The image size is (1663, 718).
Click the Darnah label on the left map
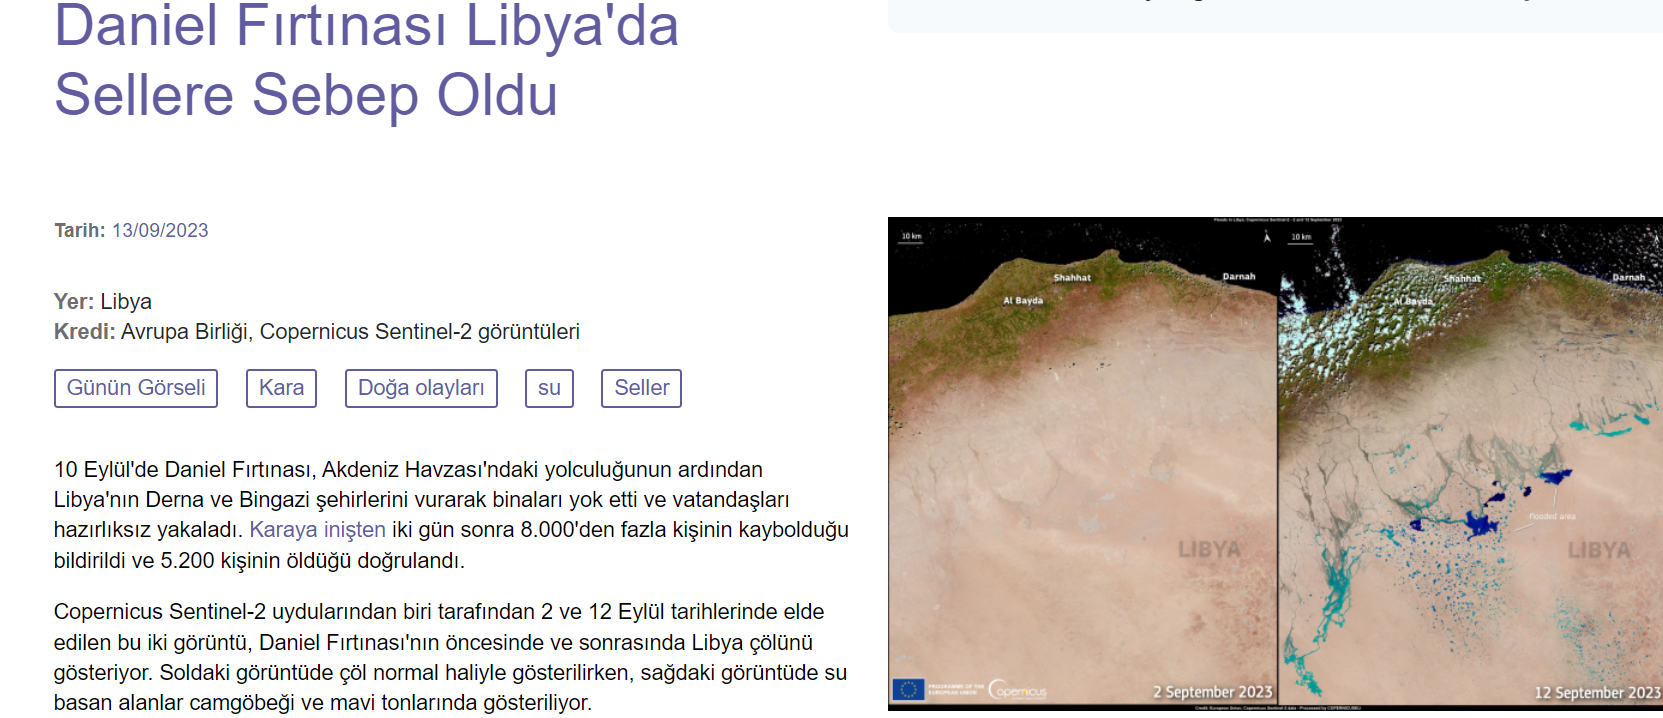pos(1238,277)
